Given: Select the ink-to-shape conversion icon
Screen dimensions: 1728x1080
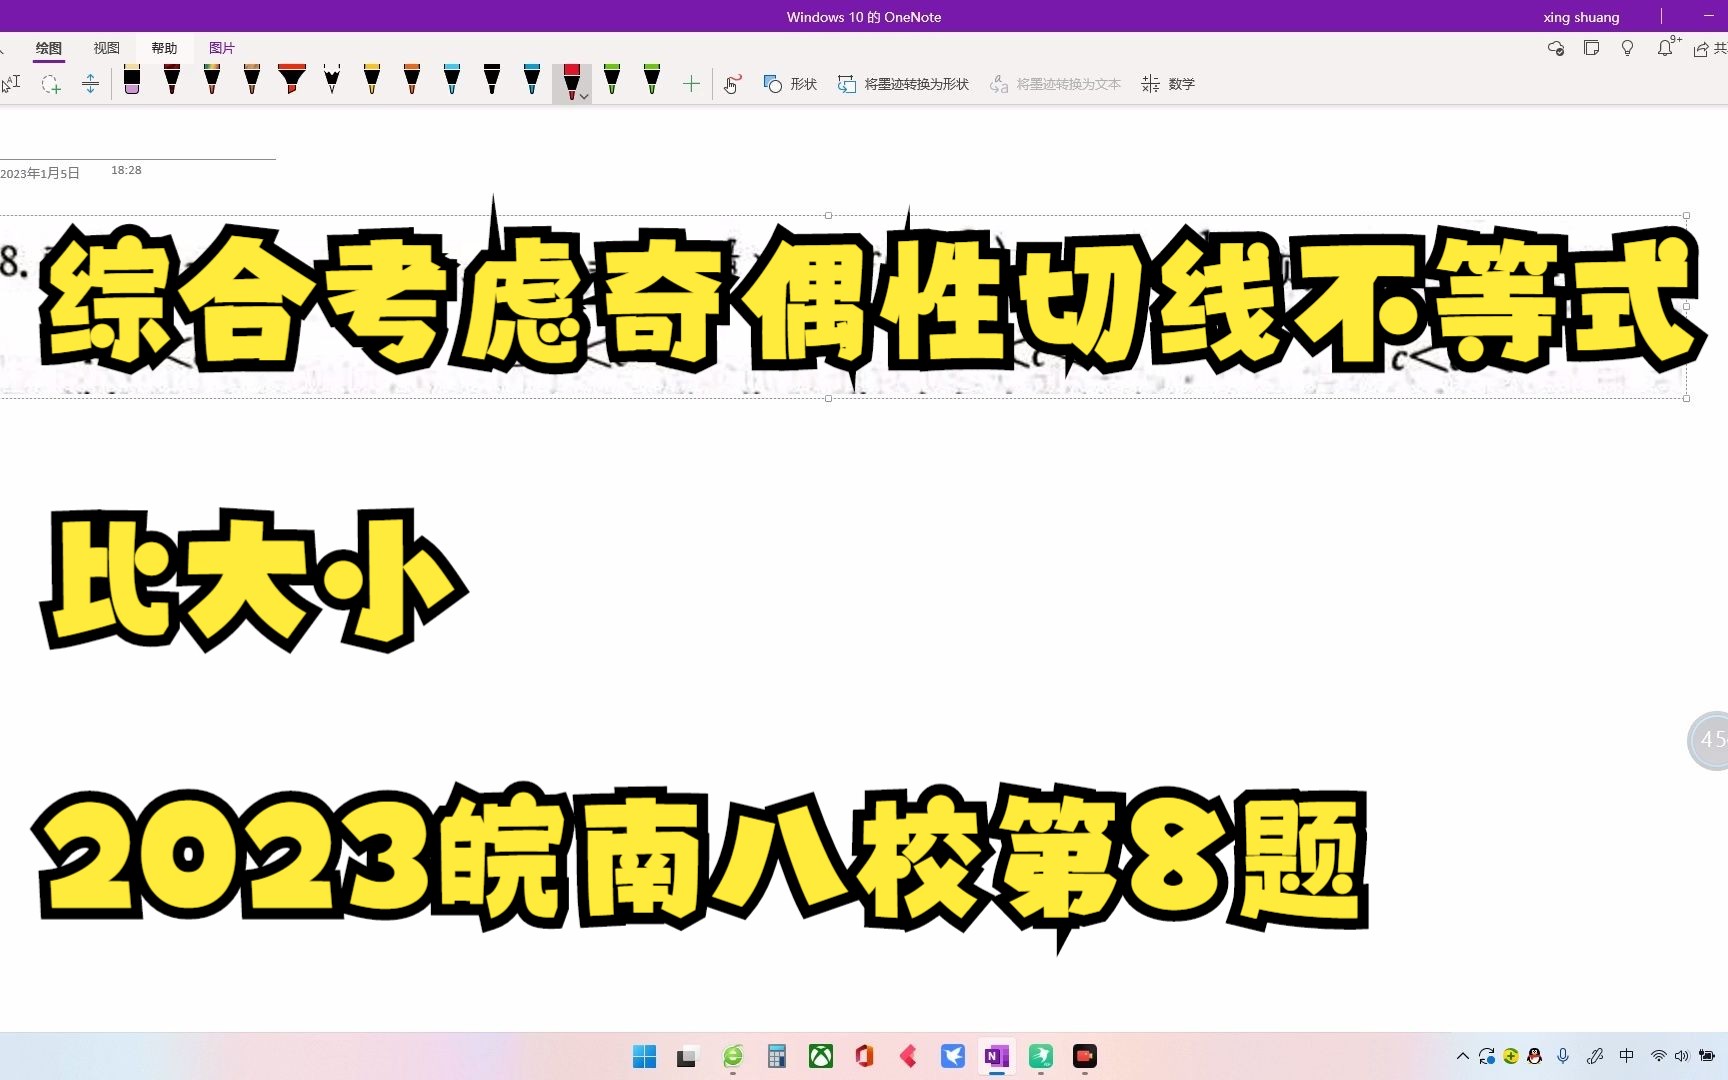Looking at the screenshot, I should (x=846, y=84).
